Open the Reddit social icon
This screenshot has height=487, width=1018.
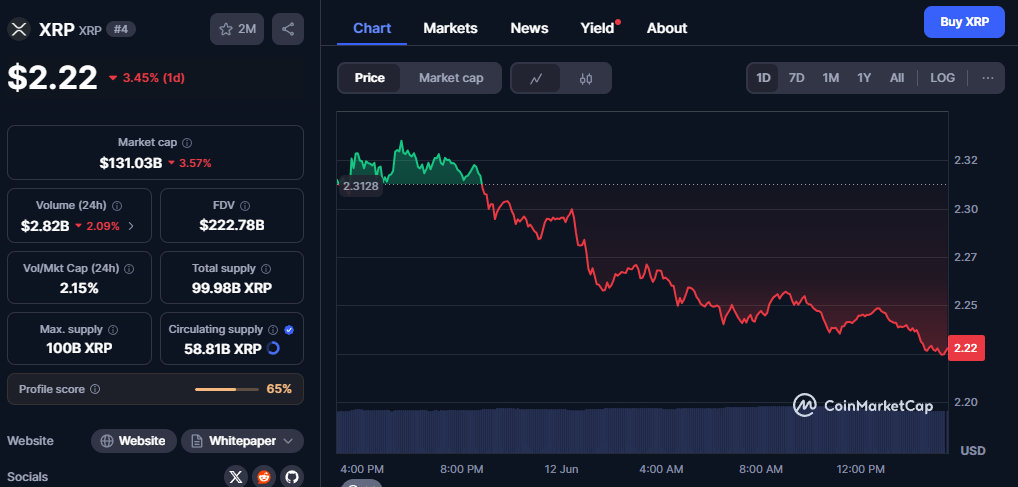point(264,477)
